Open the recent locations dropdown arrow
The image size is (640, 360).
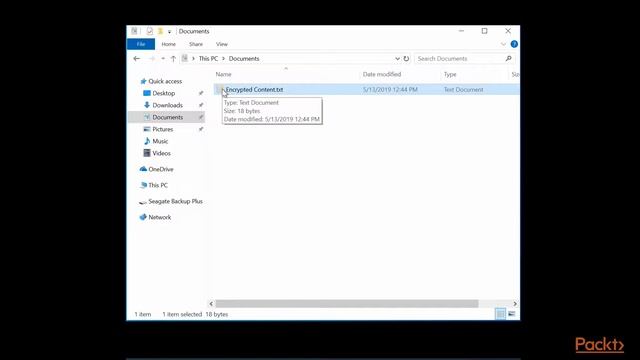point(163,59)
